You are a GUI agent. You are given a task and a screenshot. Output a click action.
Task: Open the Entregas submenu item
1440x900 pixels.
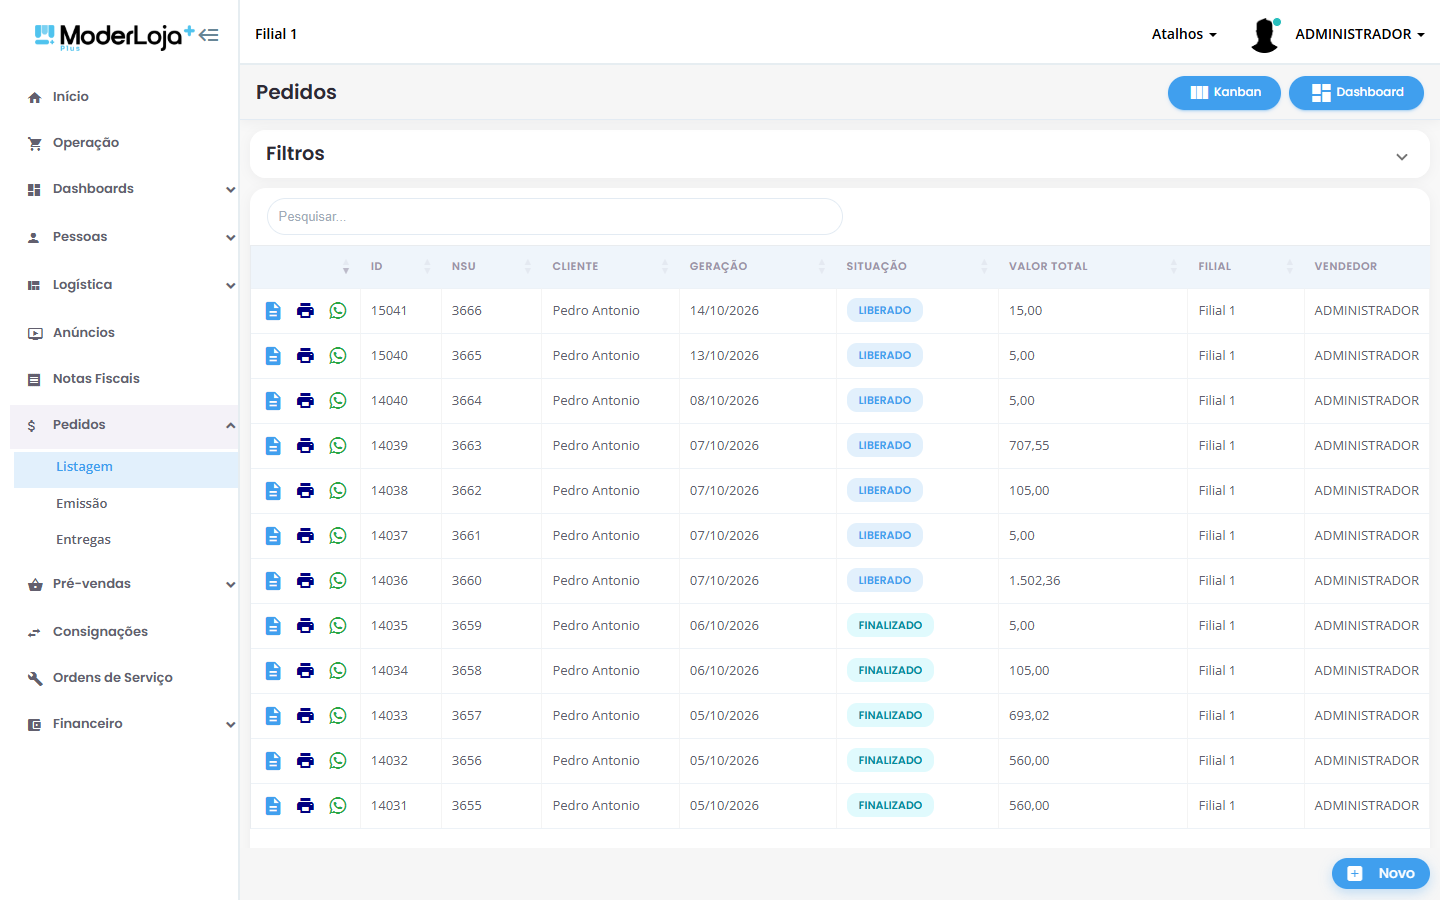[x=84, y=540]
